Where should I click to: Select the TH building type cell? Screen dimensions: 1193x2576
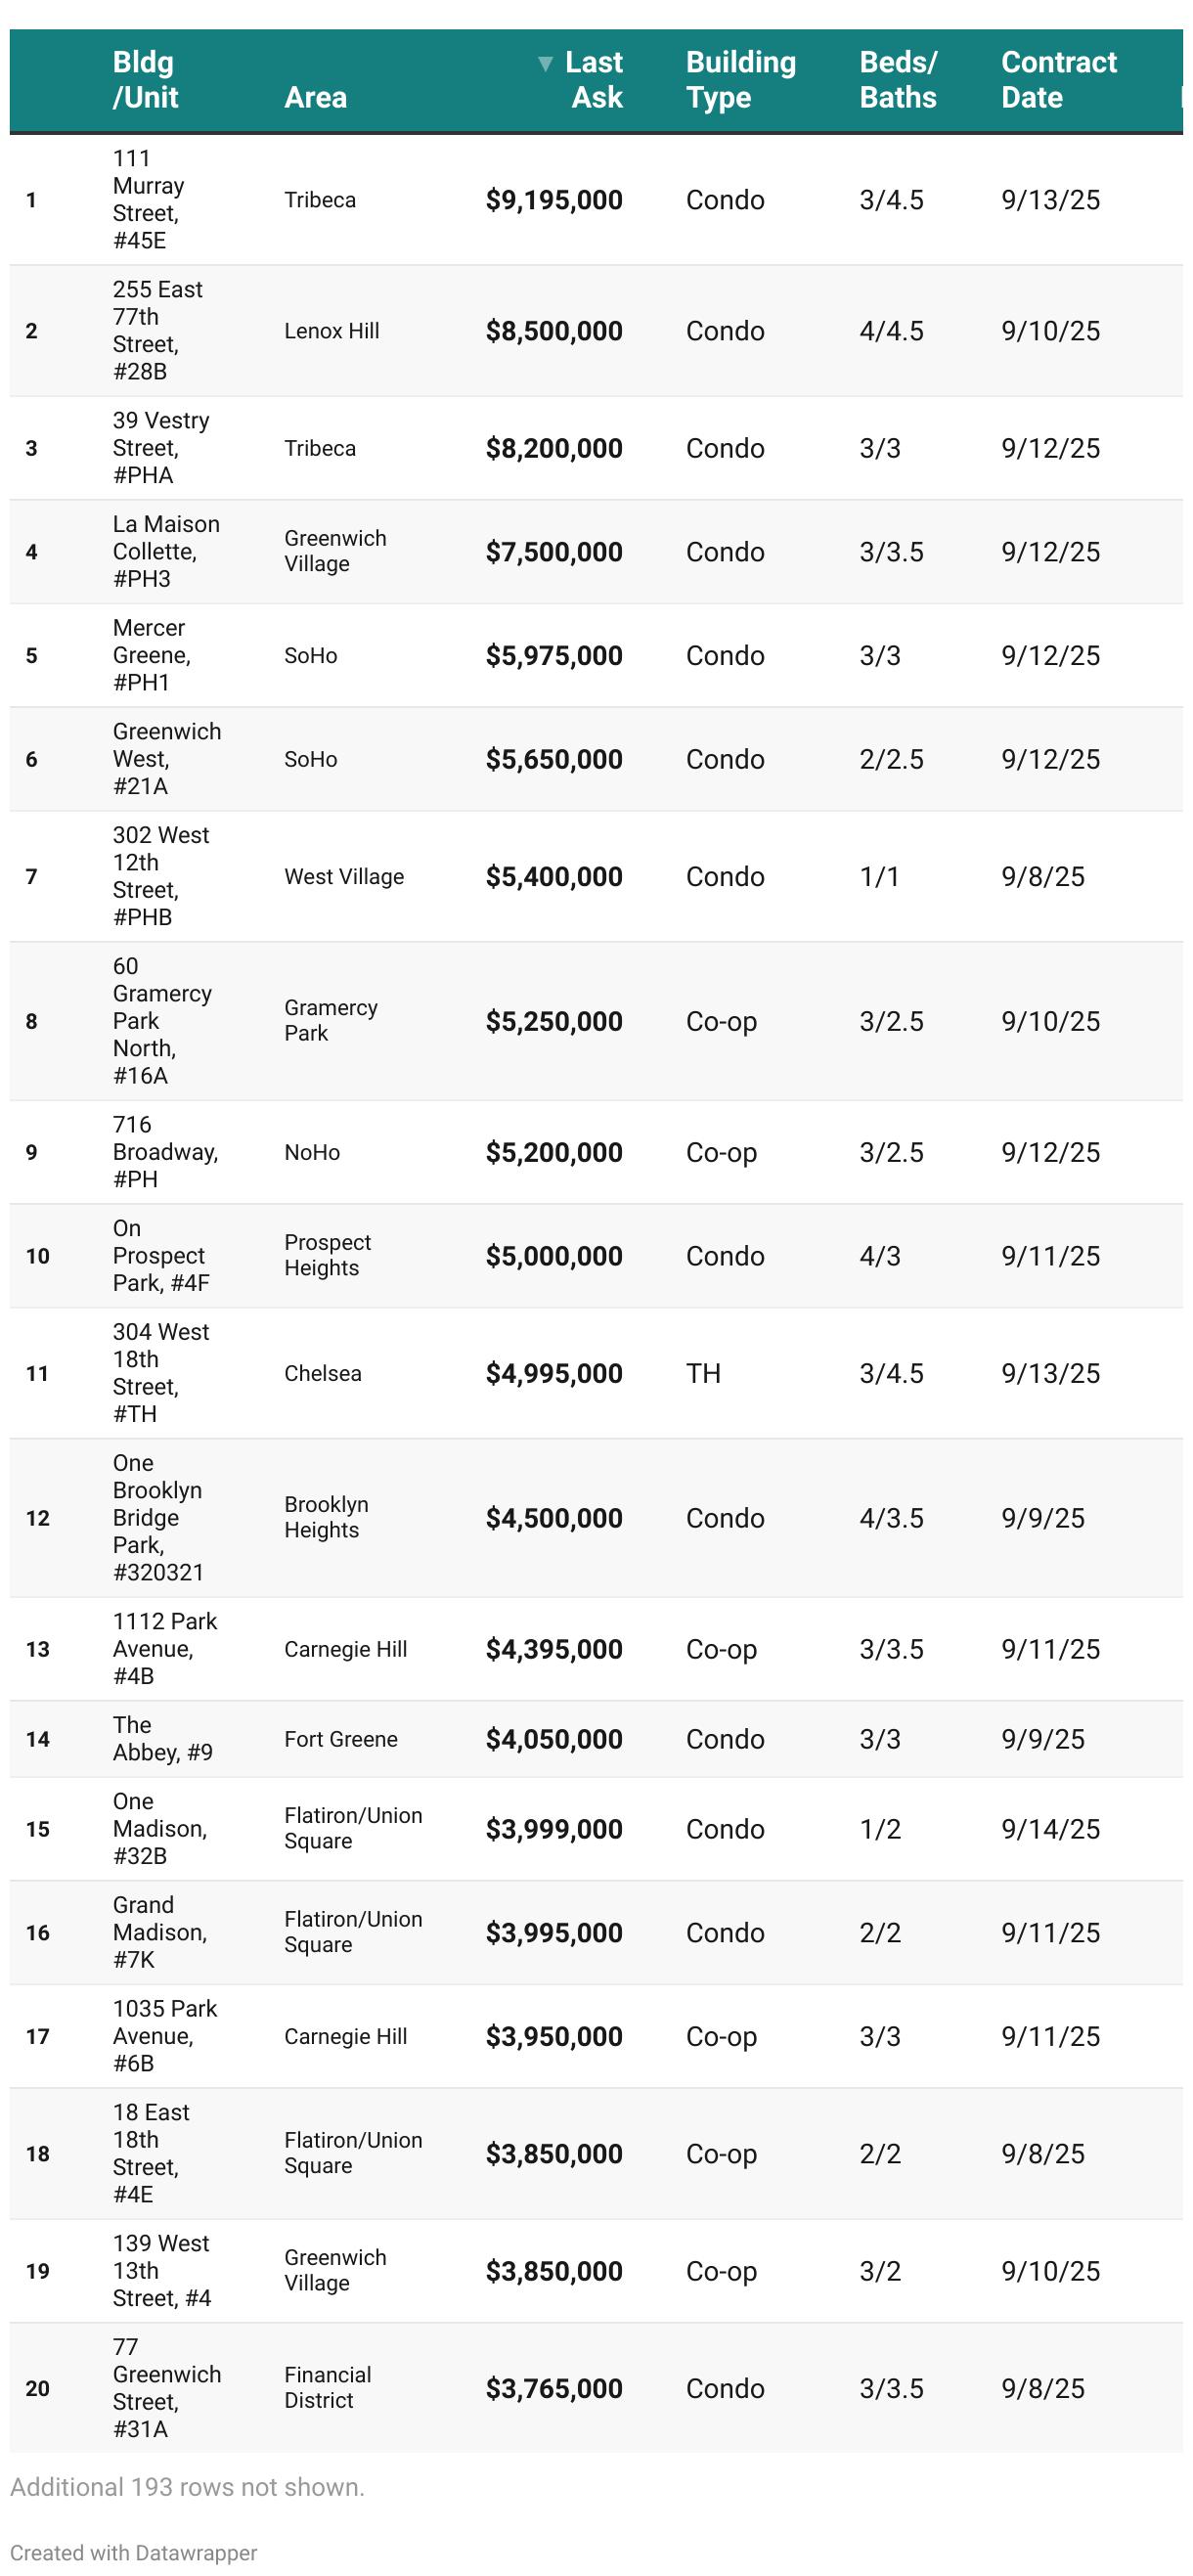(x=702, y=1373)
